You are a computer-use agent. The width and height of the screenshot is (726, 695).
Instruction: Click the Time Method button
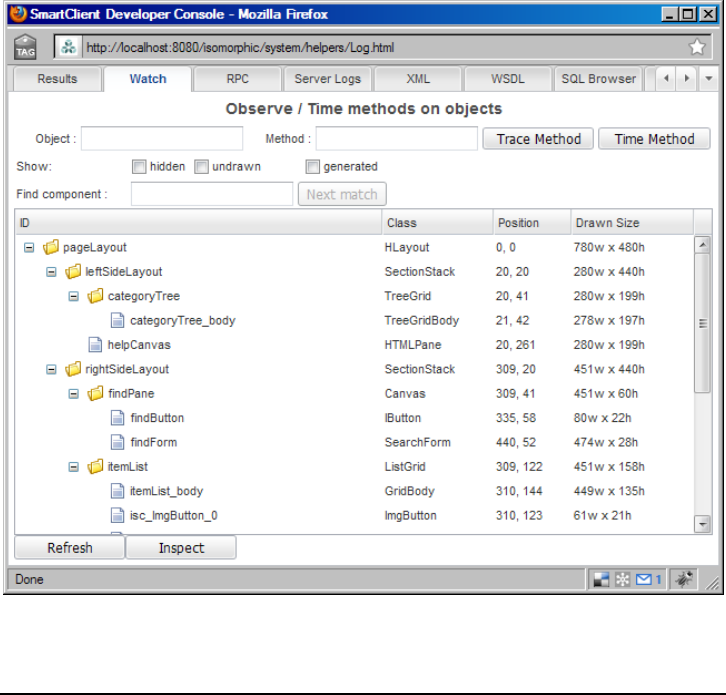654,139
